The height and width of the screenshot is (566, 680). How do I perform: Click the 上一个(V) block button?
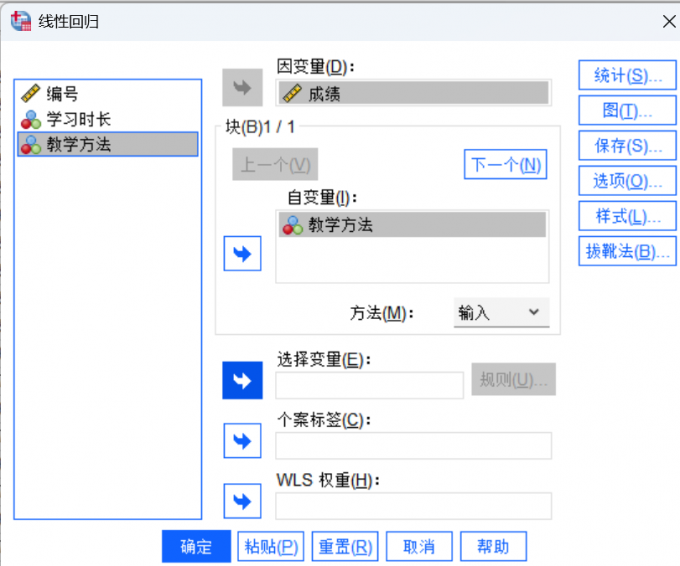click(275, 164)
